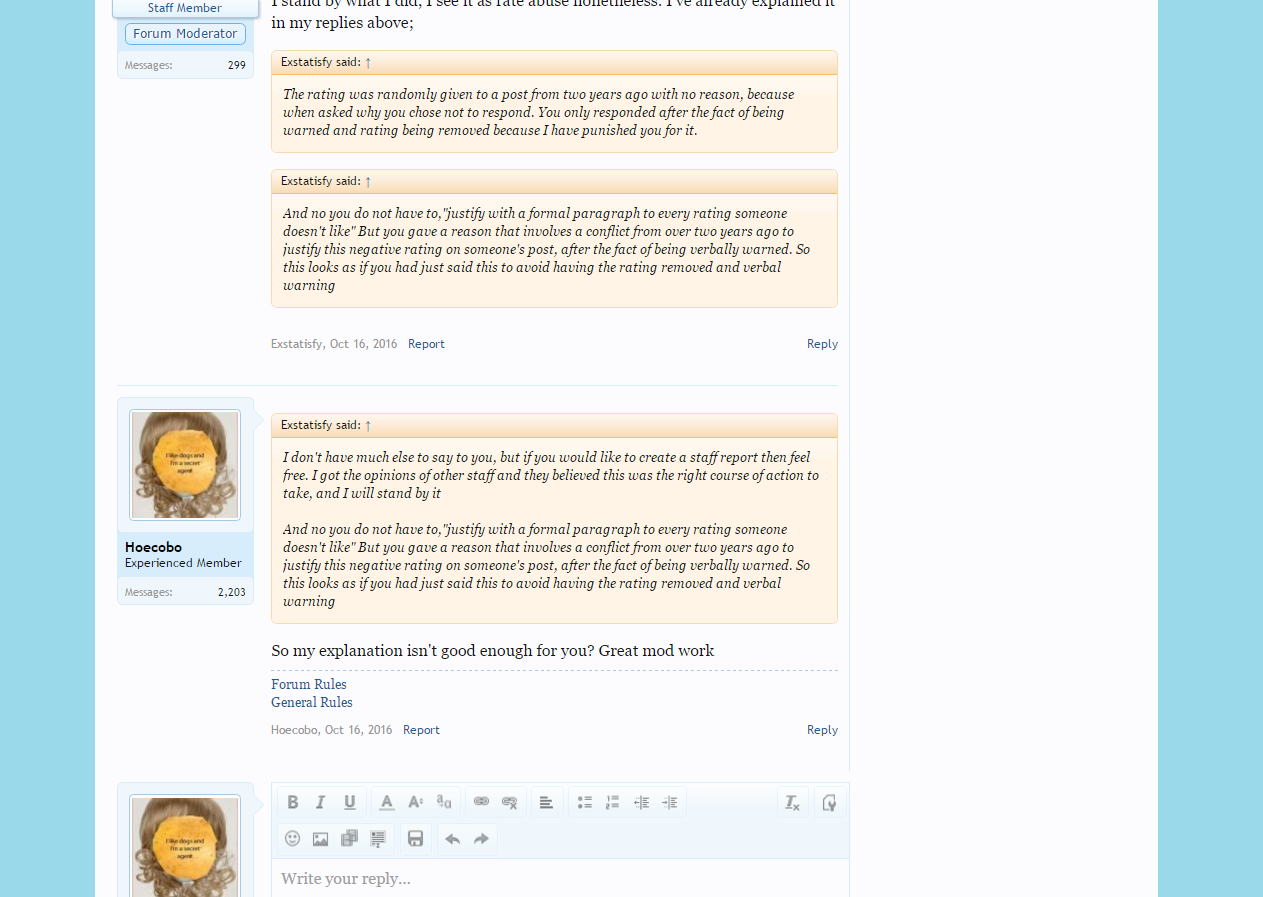The image size is (1263, 897).
Task: Report Exstatisfy's Oct 16 post
Action: pyautogui.click(x=426, y=344)
